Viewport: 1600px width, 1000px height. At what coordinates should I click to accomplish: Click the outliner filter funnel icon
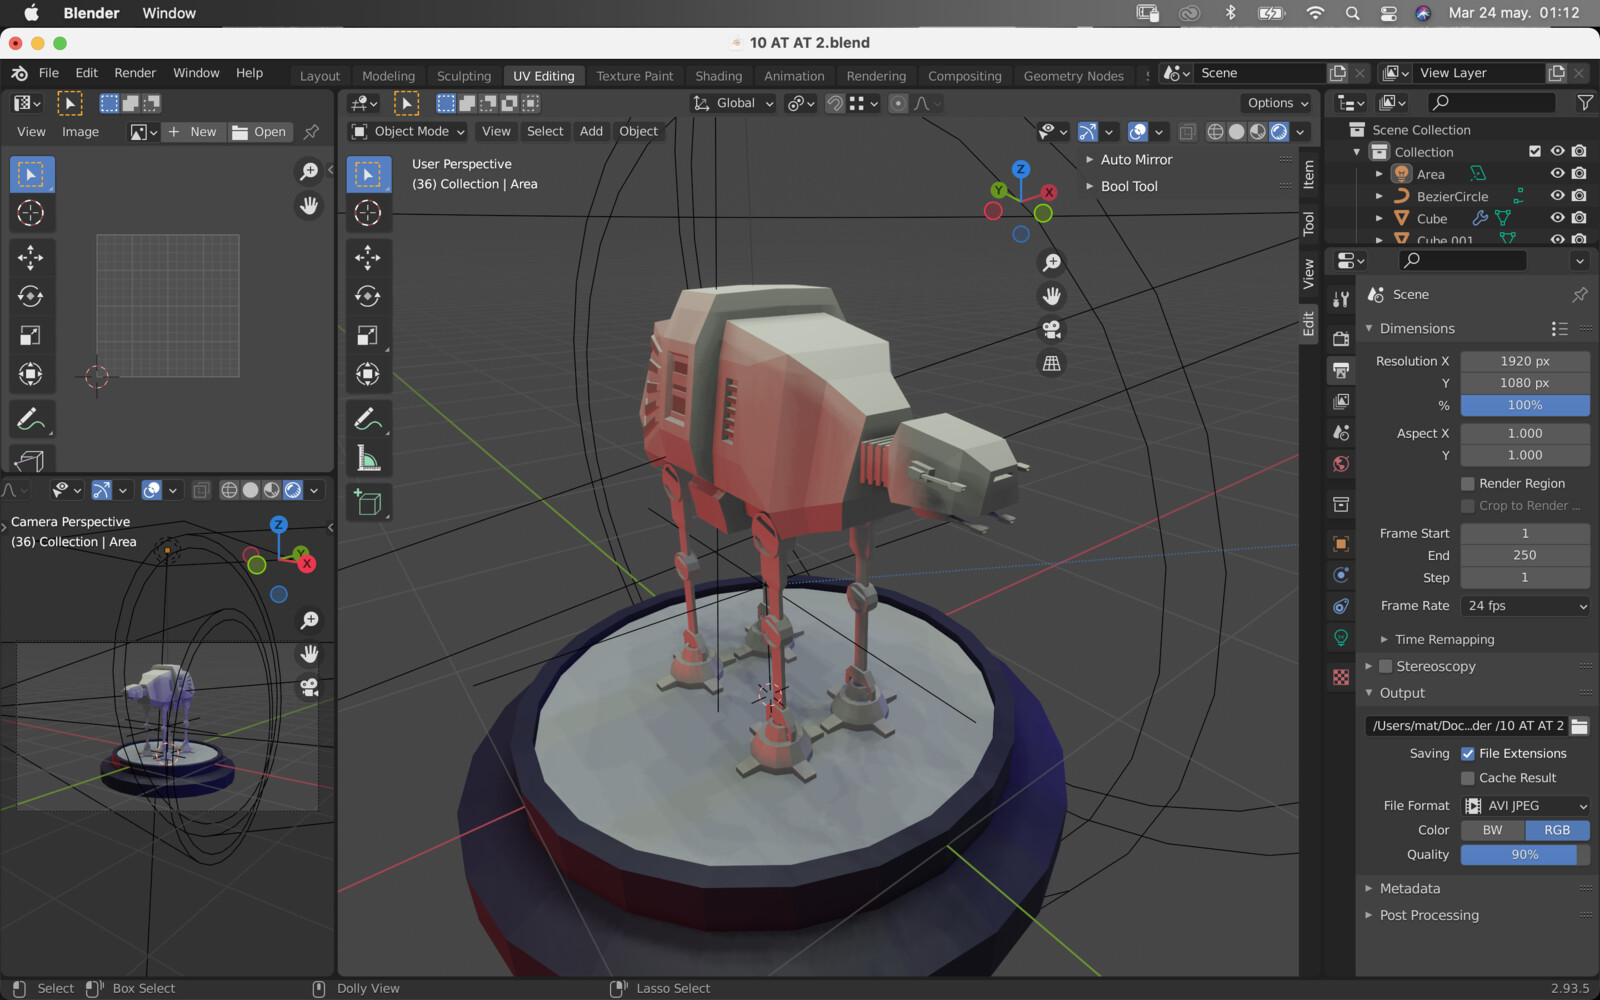(x=1584, y=102)
